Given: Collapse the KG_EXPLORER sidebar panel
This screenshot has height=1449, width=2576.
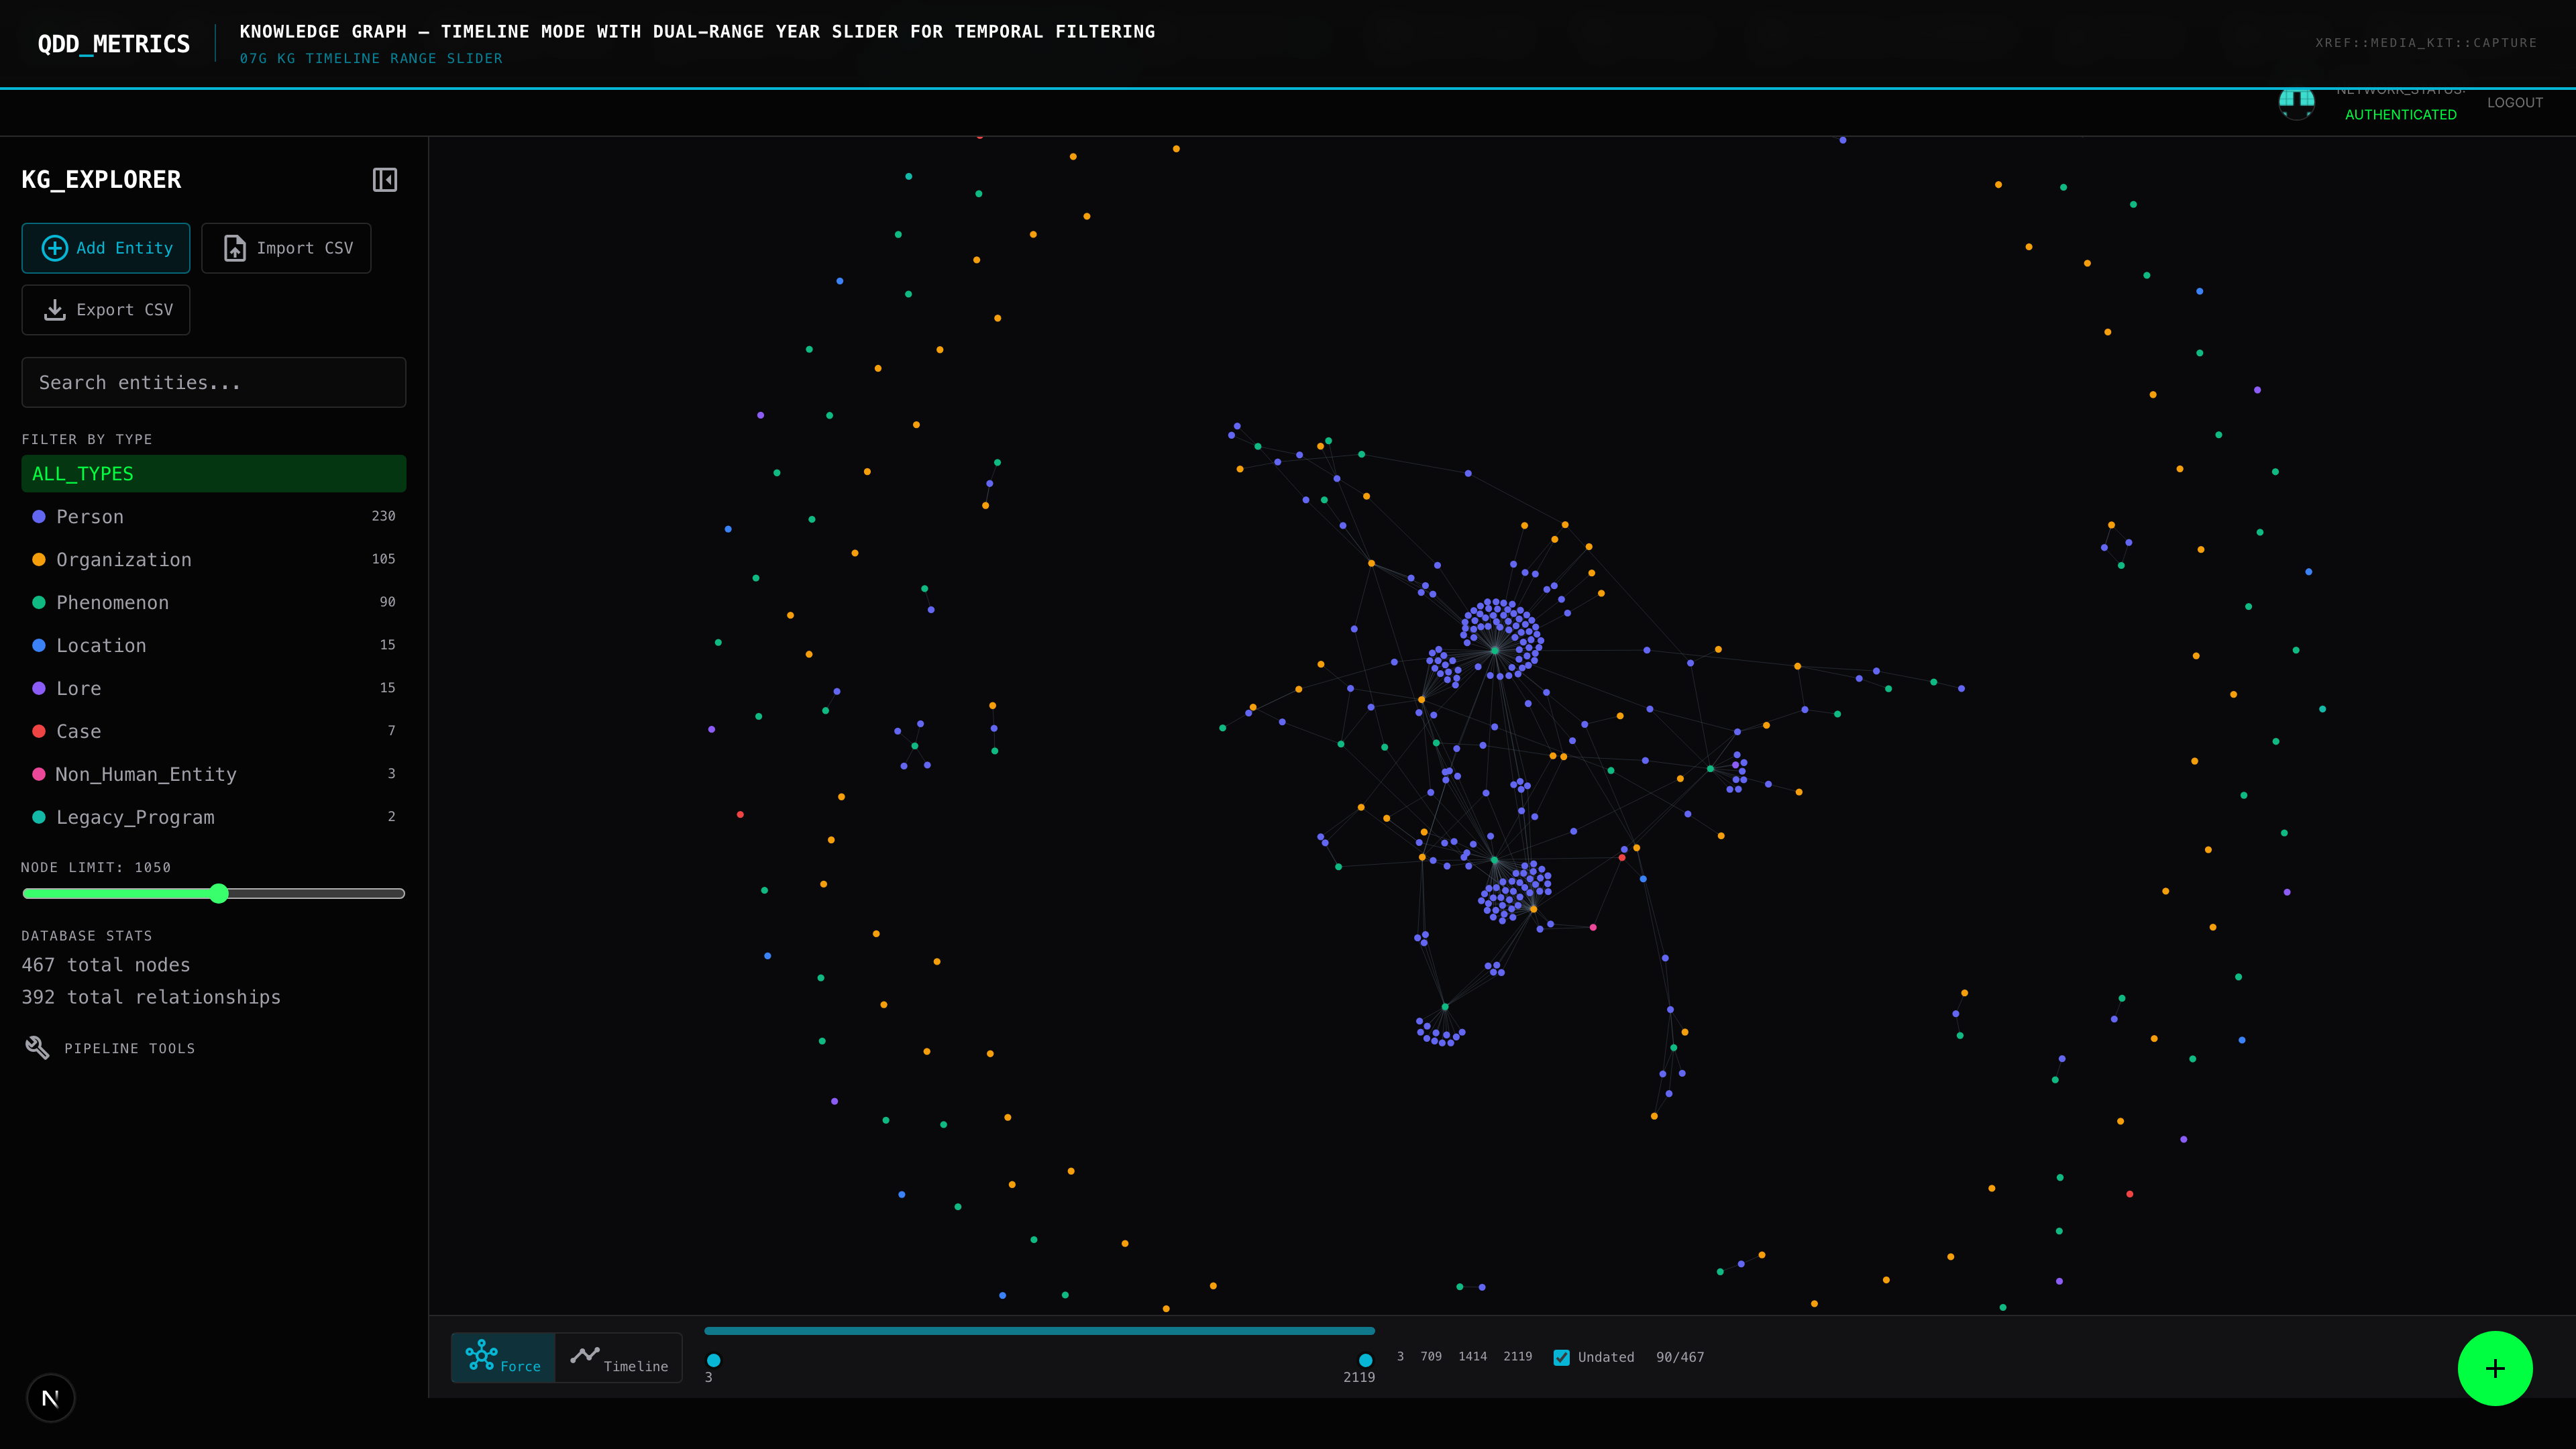Looking at the screenshot, I should (x=384, y=180).
